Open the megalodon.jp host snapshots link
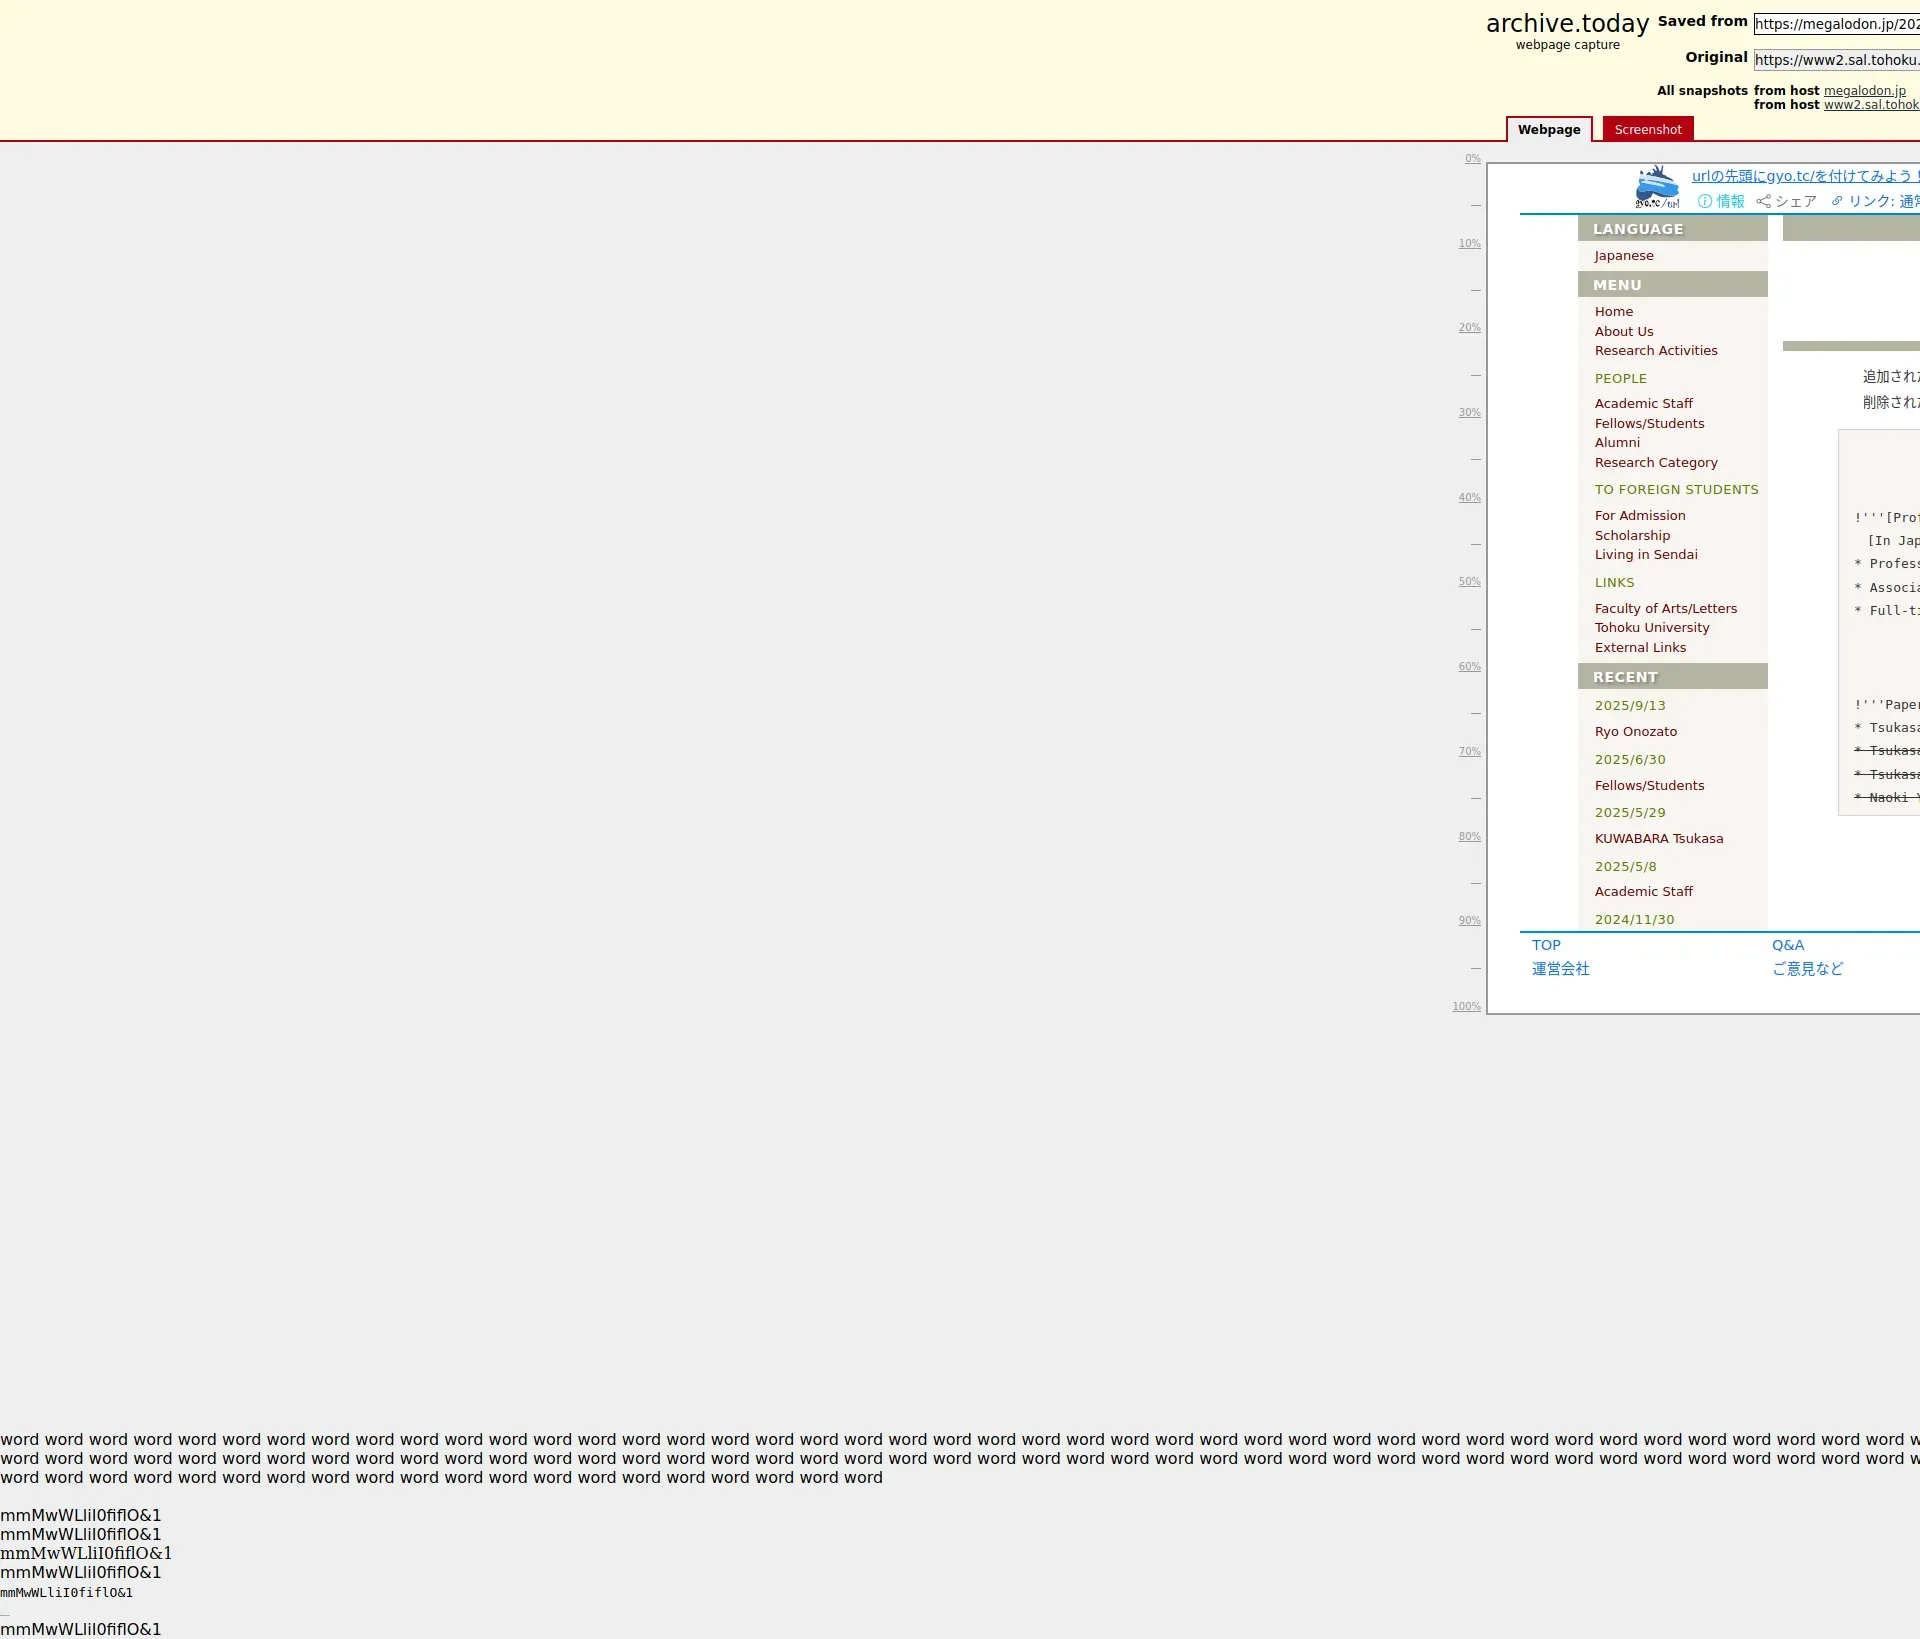 tap(1864, 91)
